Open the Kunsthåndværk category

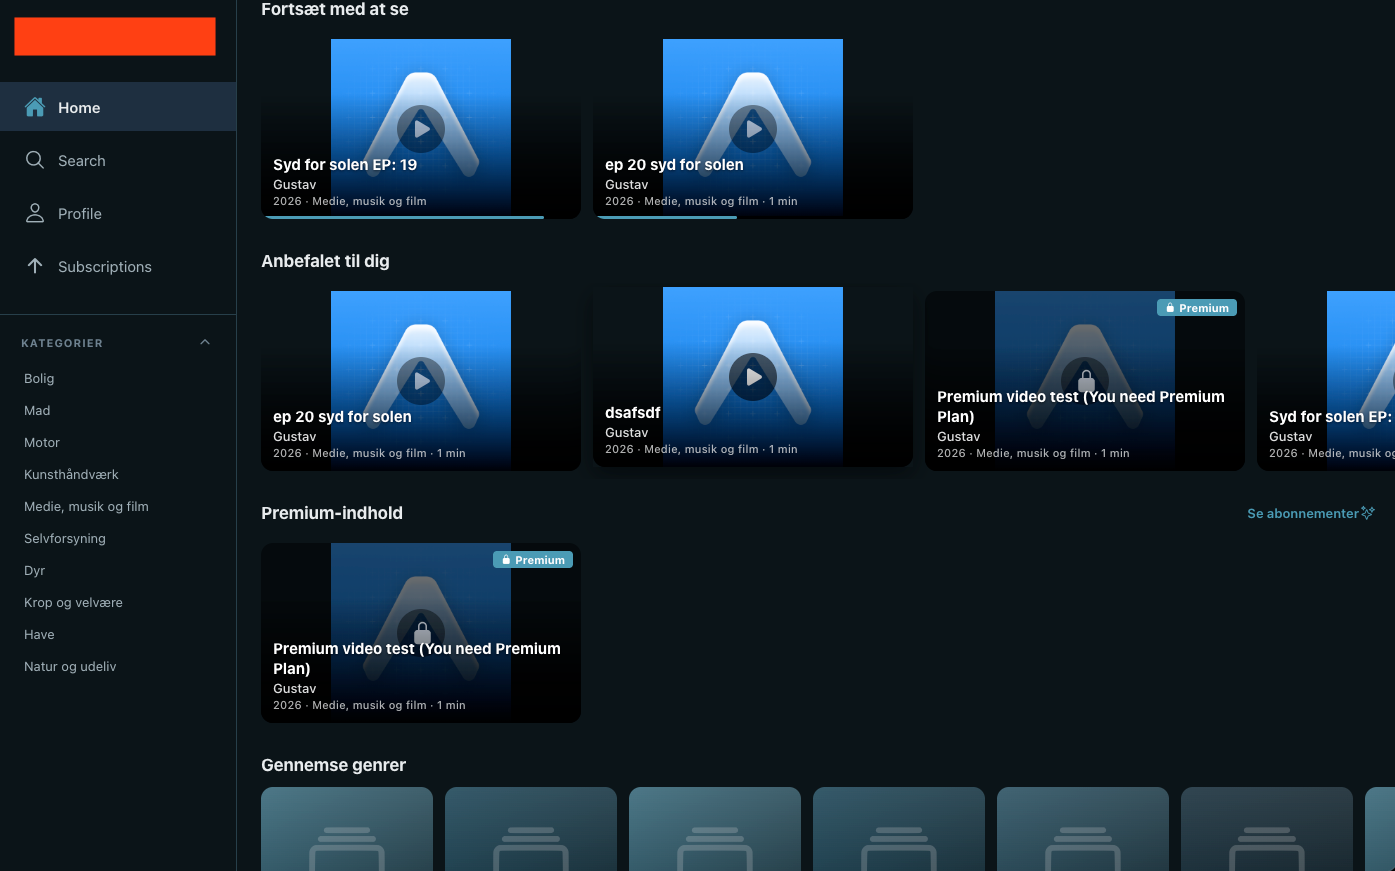tap(71, 474)
